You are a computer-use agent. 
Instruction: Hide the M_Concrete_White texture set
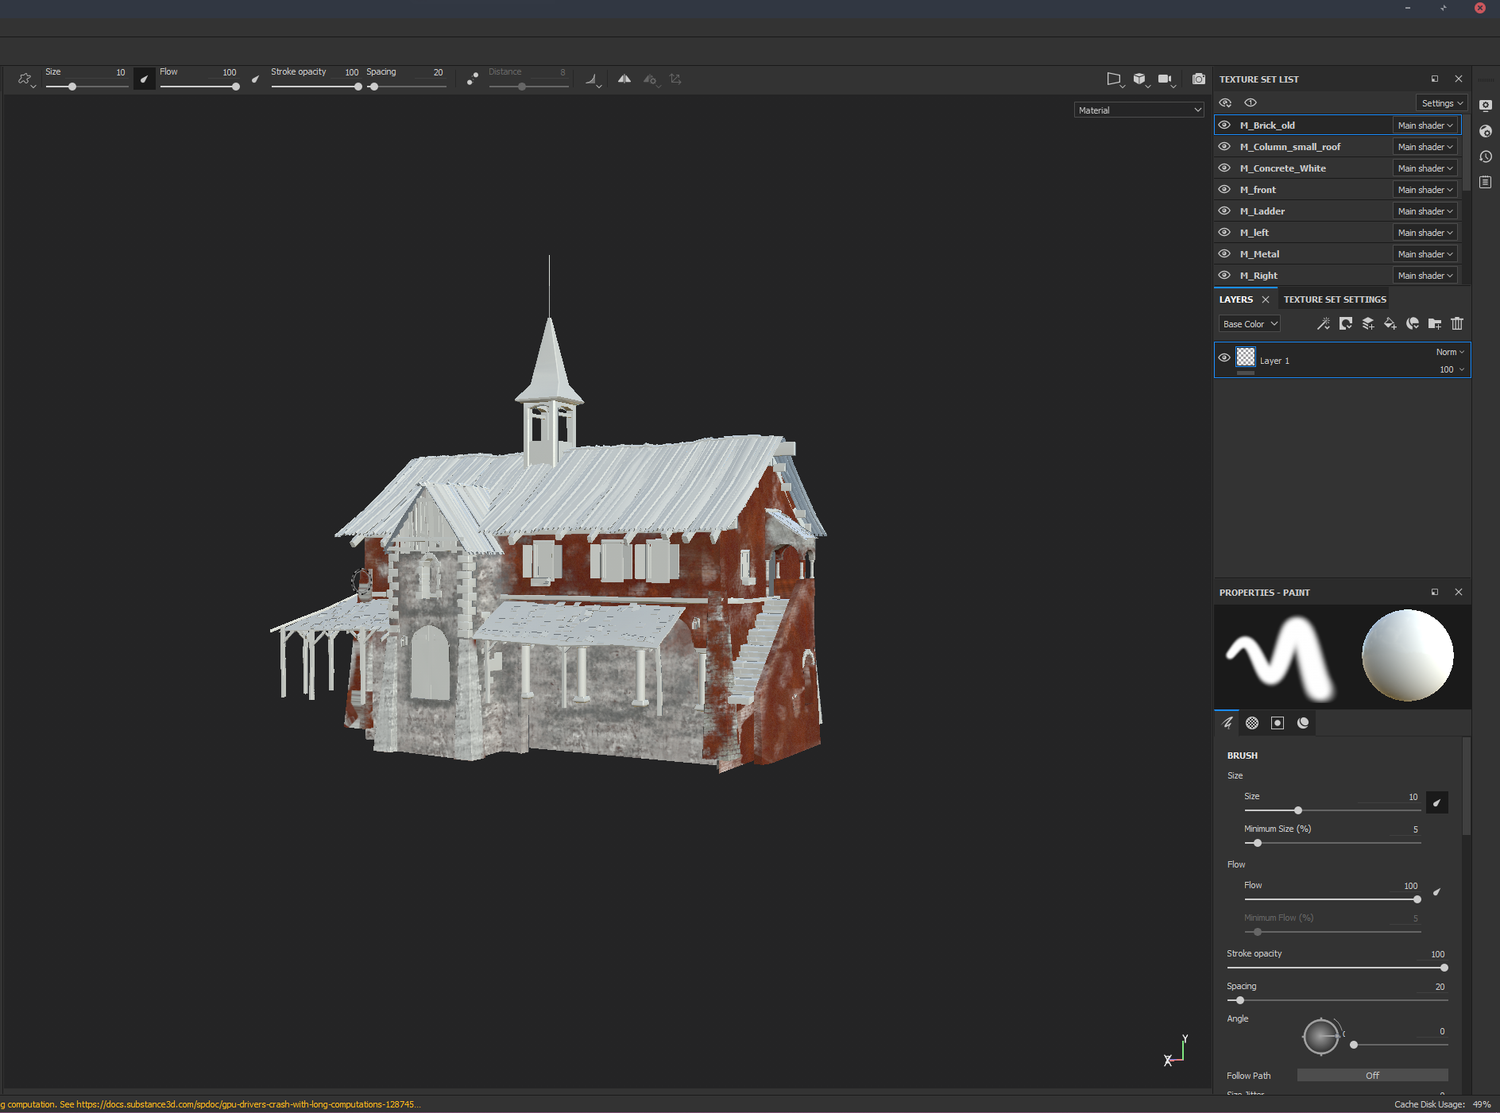click(x=1224, y=167)
